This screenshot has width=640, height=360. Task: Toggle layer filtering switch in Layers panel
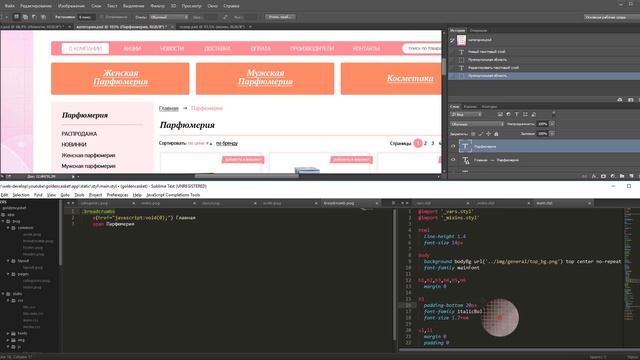[x=553, y=114]
